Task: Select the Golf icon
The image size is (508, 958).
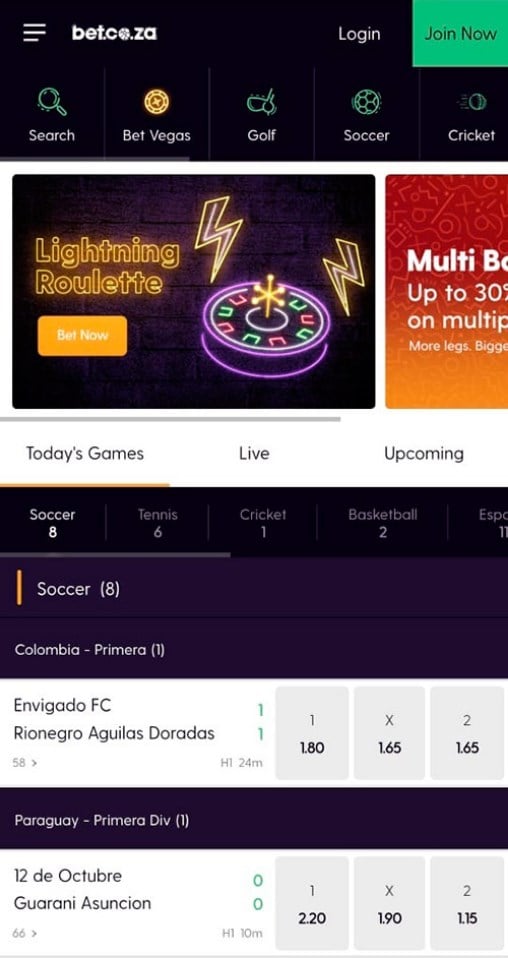Action: click(x=262, y=101)
